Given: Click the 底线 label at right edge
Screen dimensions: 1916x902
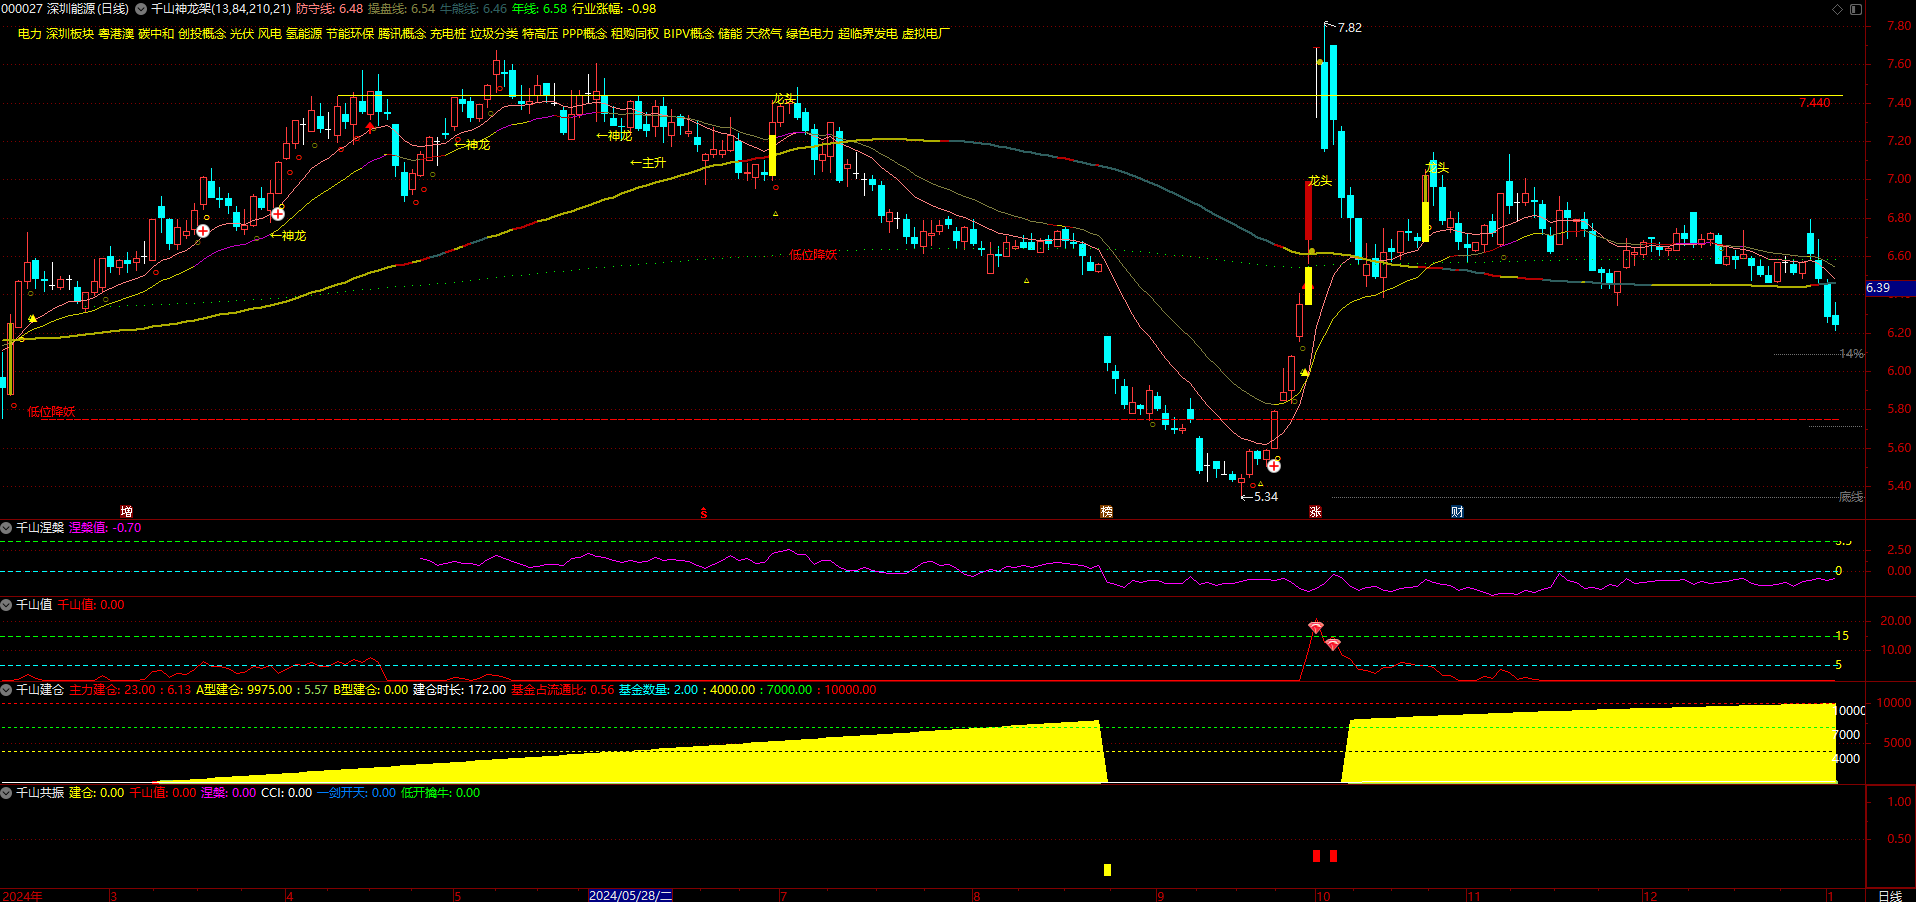Looking at the screenshot, I should (1851, 497).
